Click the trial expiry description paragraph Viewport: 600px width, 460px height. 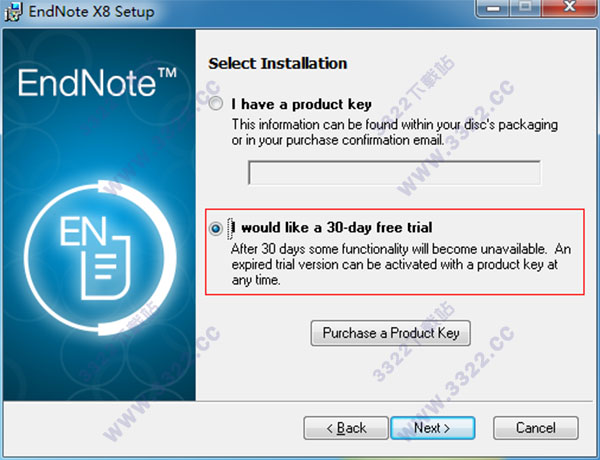[401, 264]
